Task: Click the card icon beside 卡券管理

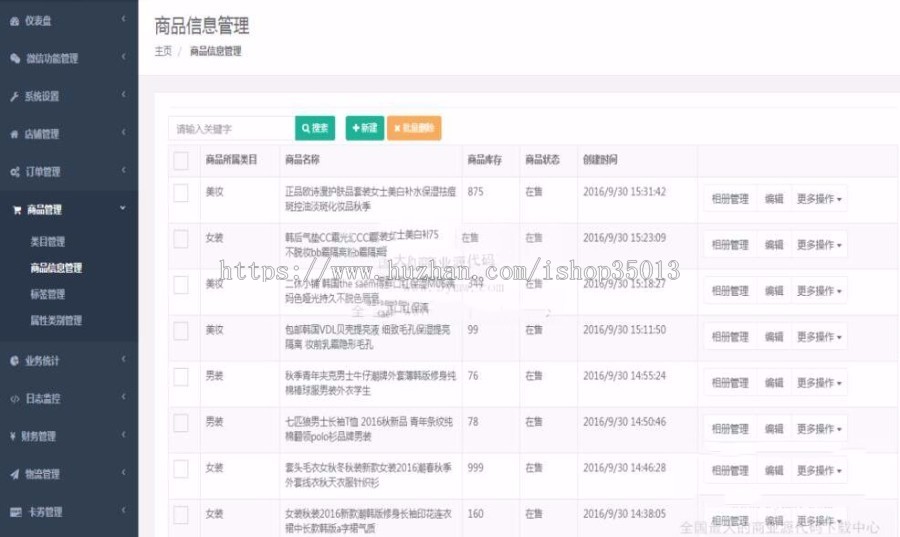Action: [x=16, y=512]
